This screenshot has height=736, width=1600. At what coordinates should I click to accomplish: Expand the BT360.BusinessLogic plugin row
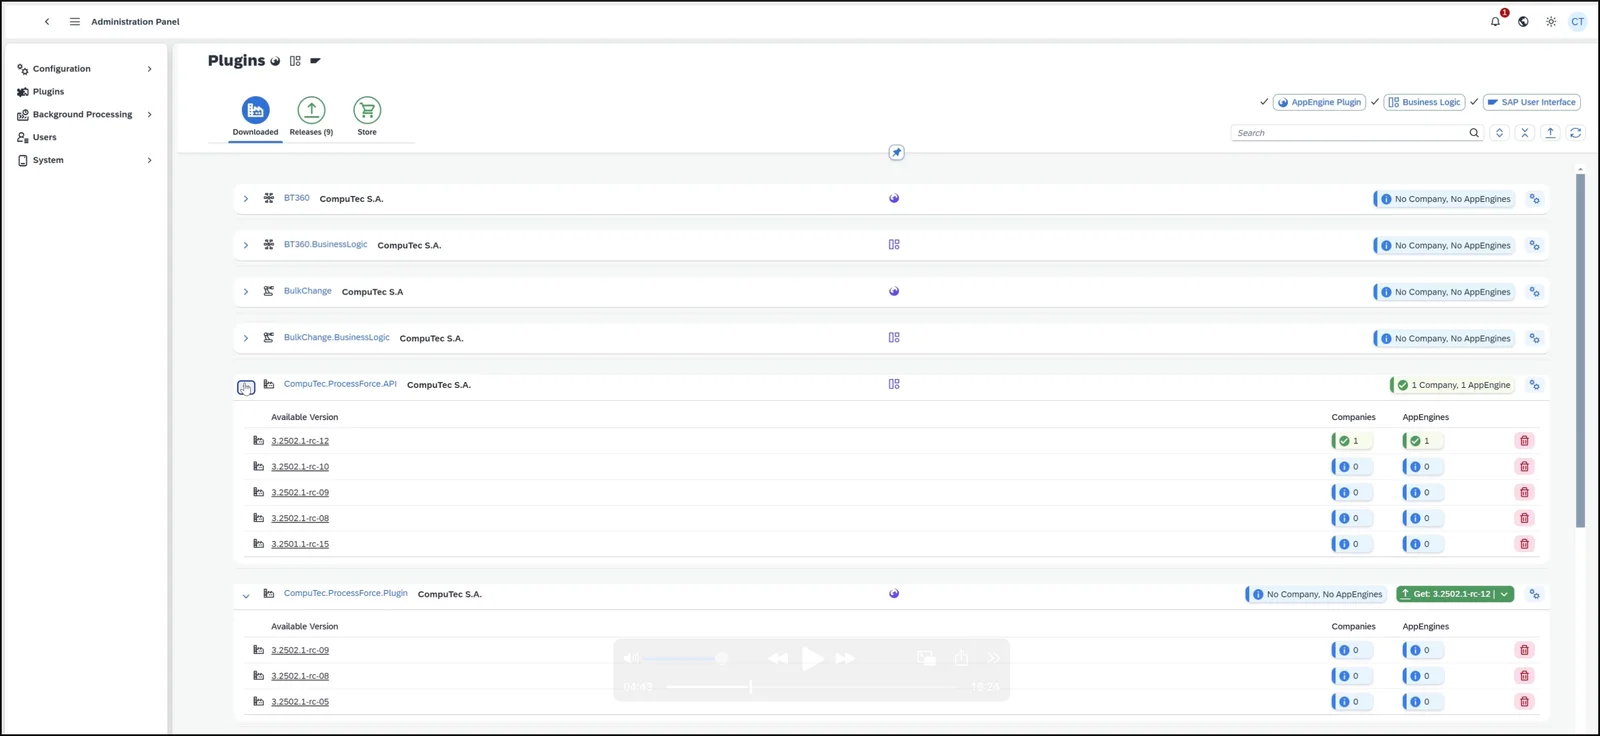[x=246, y=245]
